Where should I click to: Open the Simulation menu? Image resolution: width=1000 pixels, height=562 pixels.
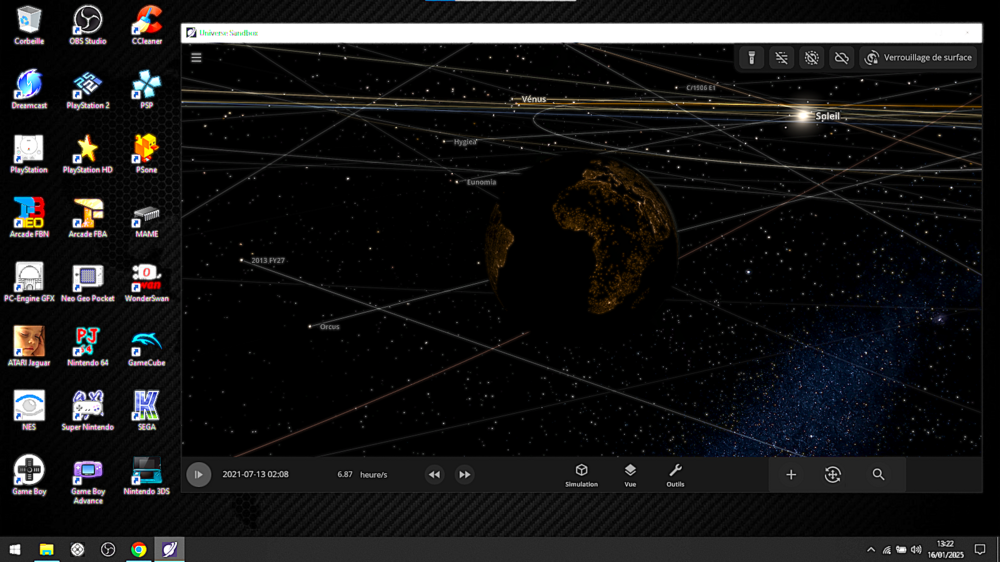pos(581,475)
